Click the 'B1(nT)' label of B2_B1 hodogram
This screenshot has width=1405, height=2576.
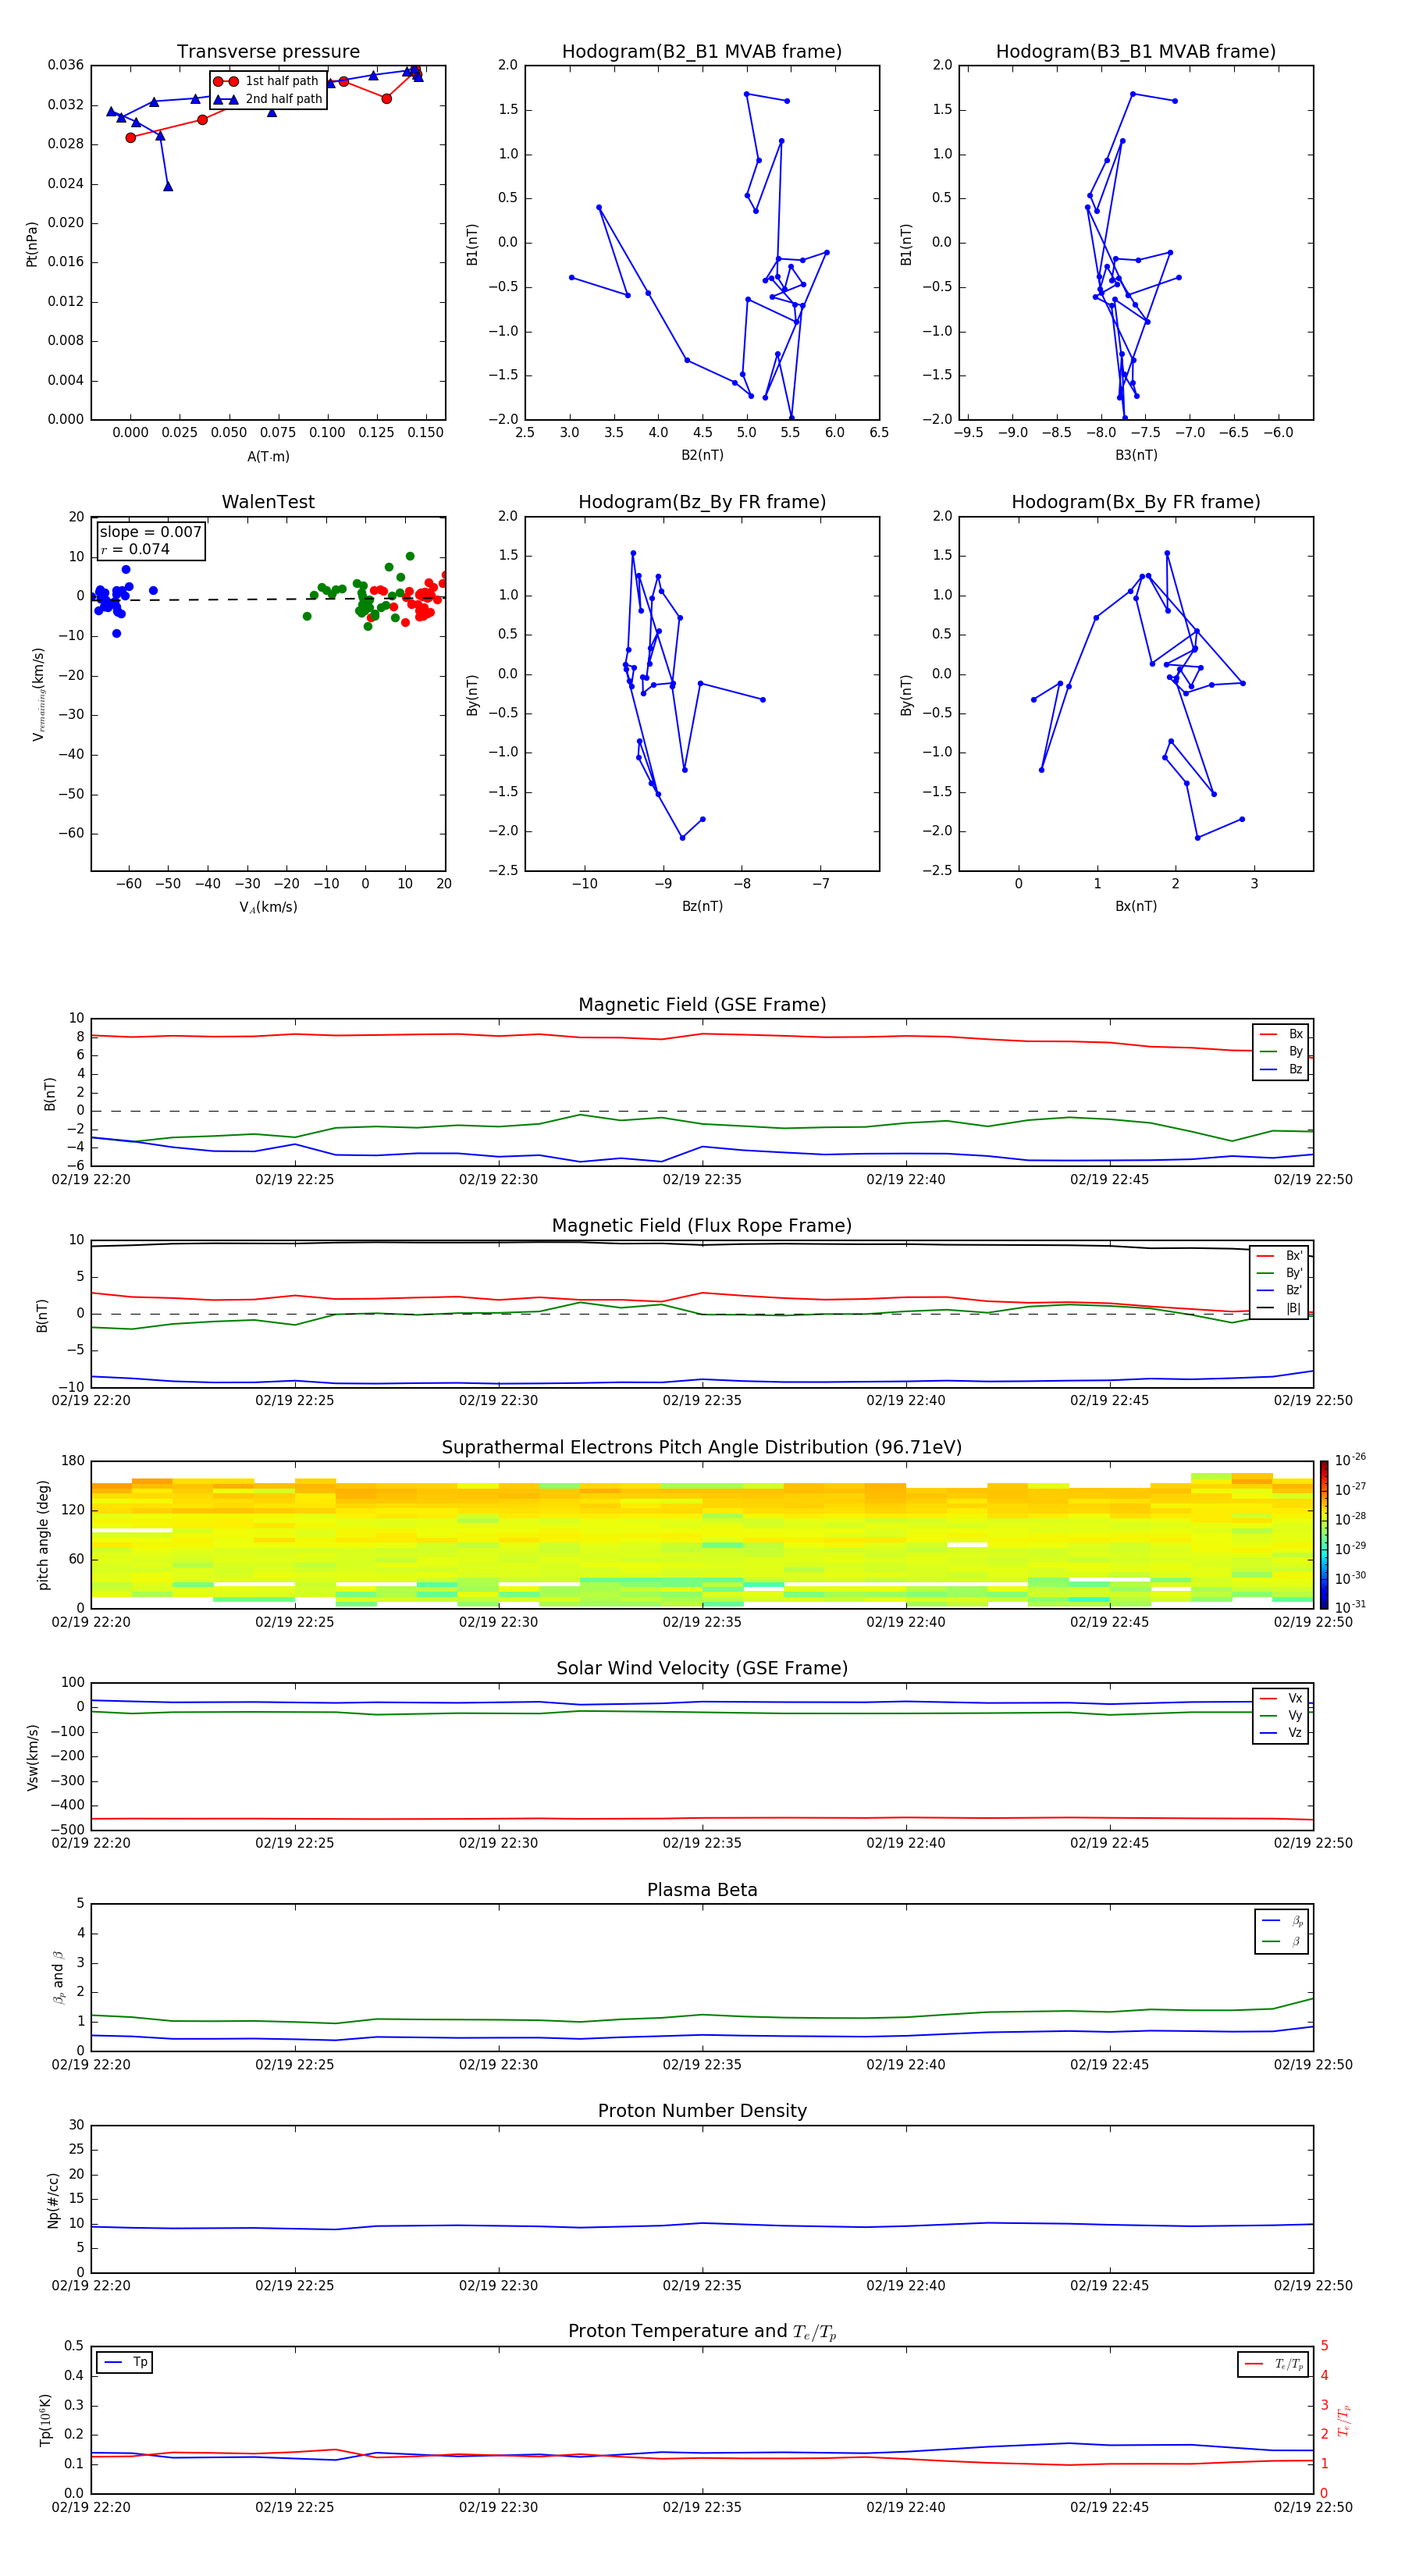[472, 243]
